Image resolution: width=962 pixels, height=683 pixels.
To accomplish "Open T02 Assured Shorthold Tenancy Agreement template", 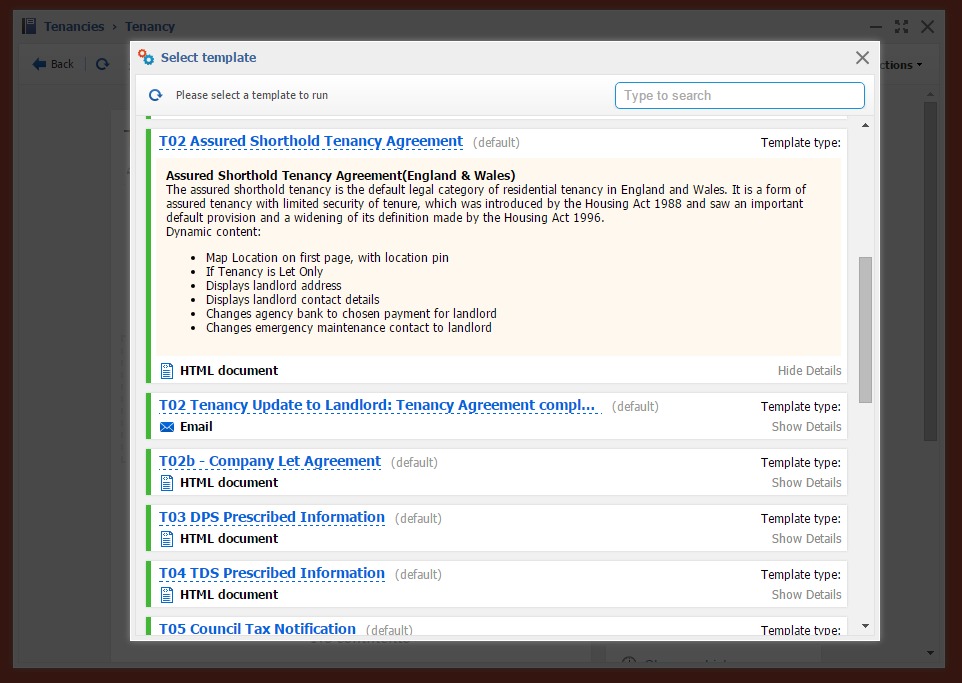I will 311,142.
